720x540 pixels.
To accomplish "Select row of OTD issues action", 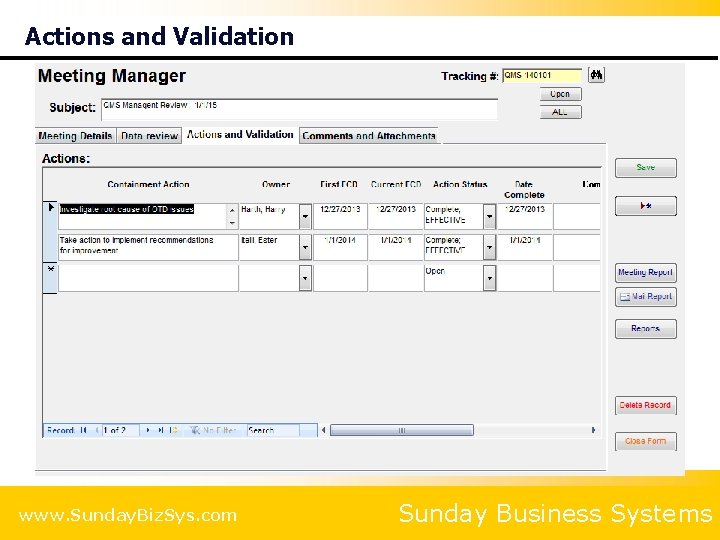I will [x=50, y=216].
